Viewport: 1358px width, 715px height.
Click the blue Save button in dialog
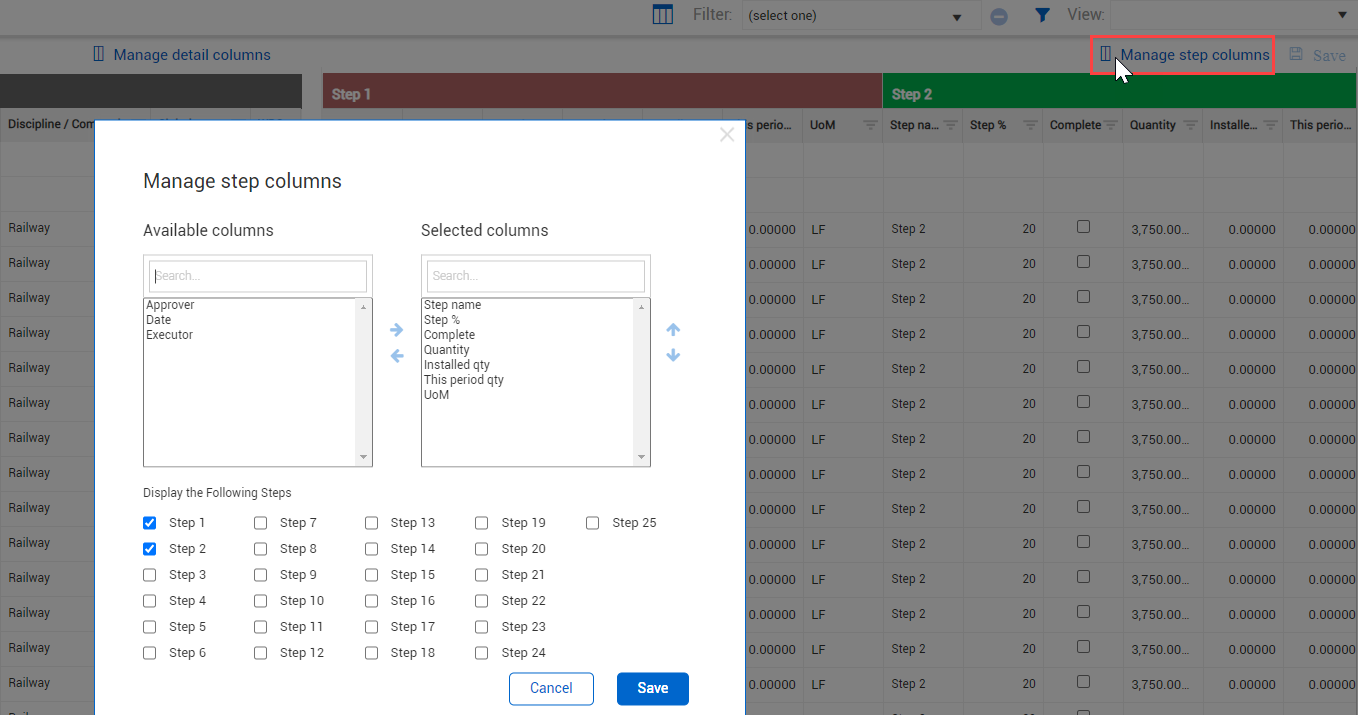(x=652, y=688)
